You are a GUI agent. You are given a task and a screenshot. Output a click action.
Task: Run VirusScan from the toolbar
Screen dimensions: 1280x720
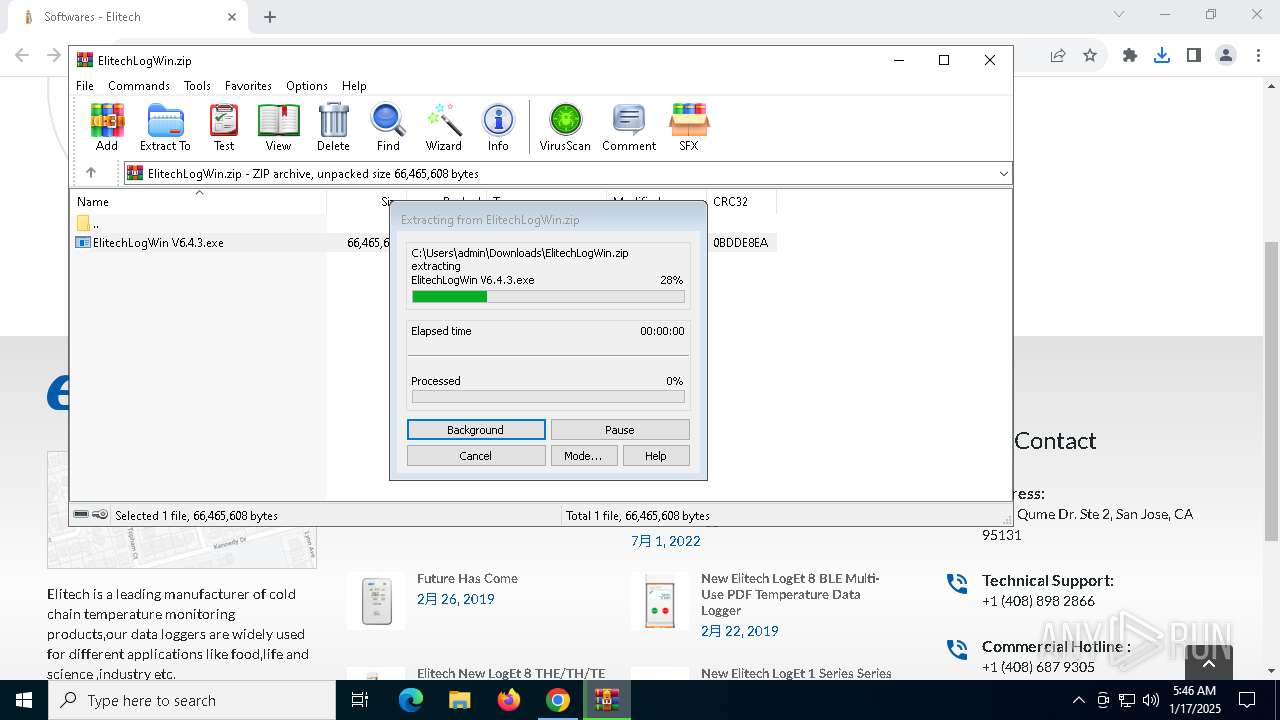[565, 127]
